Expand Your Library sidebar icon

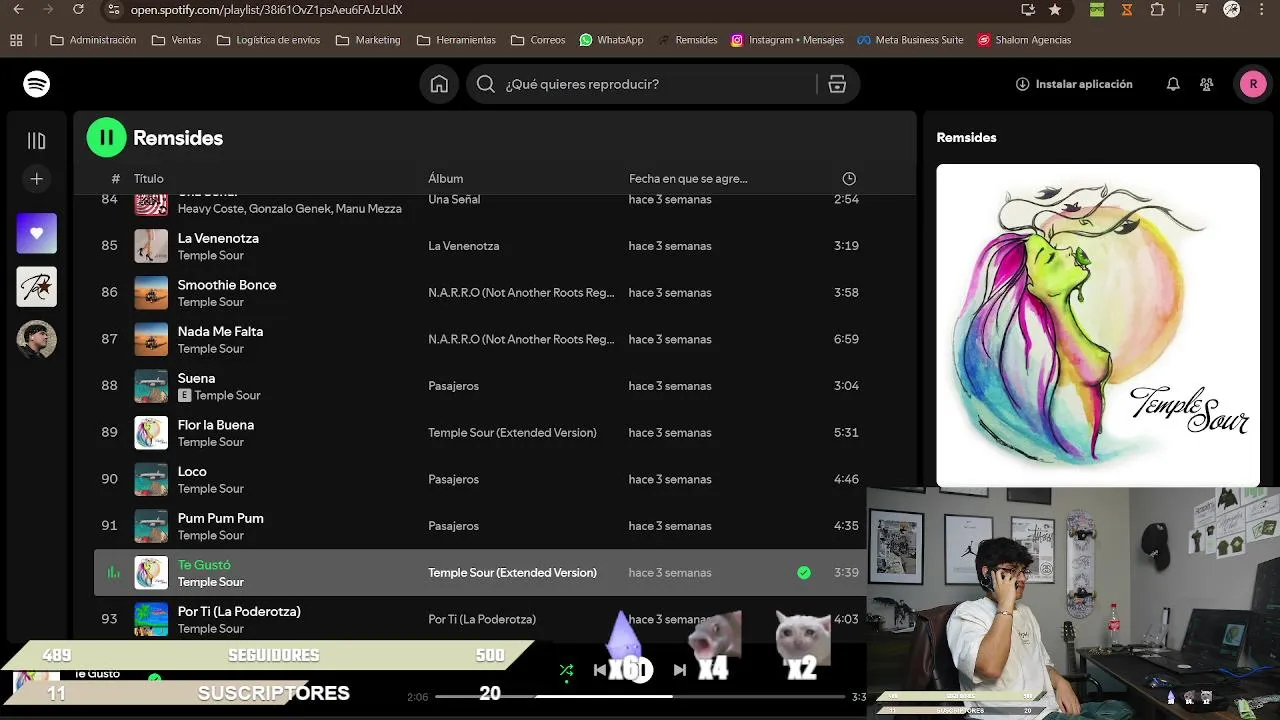pyautogui.click(x=37, y=141)
